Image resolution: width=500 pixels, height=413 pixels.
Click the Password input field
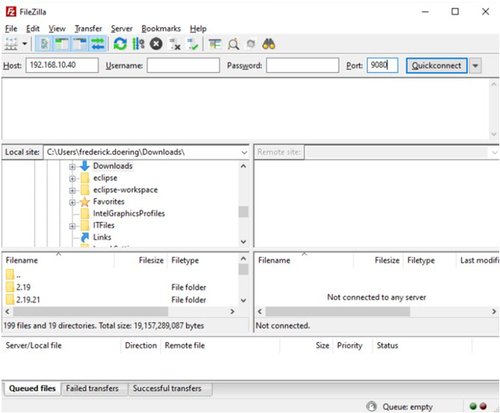(303, 65)
